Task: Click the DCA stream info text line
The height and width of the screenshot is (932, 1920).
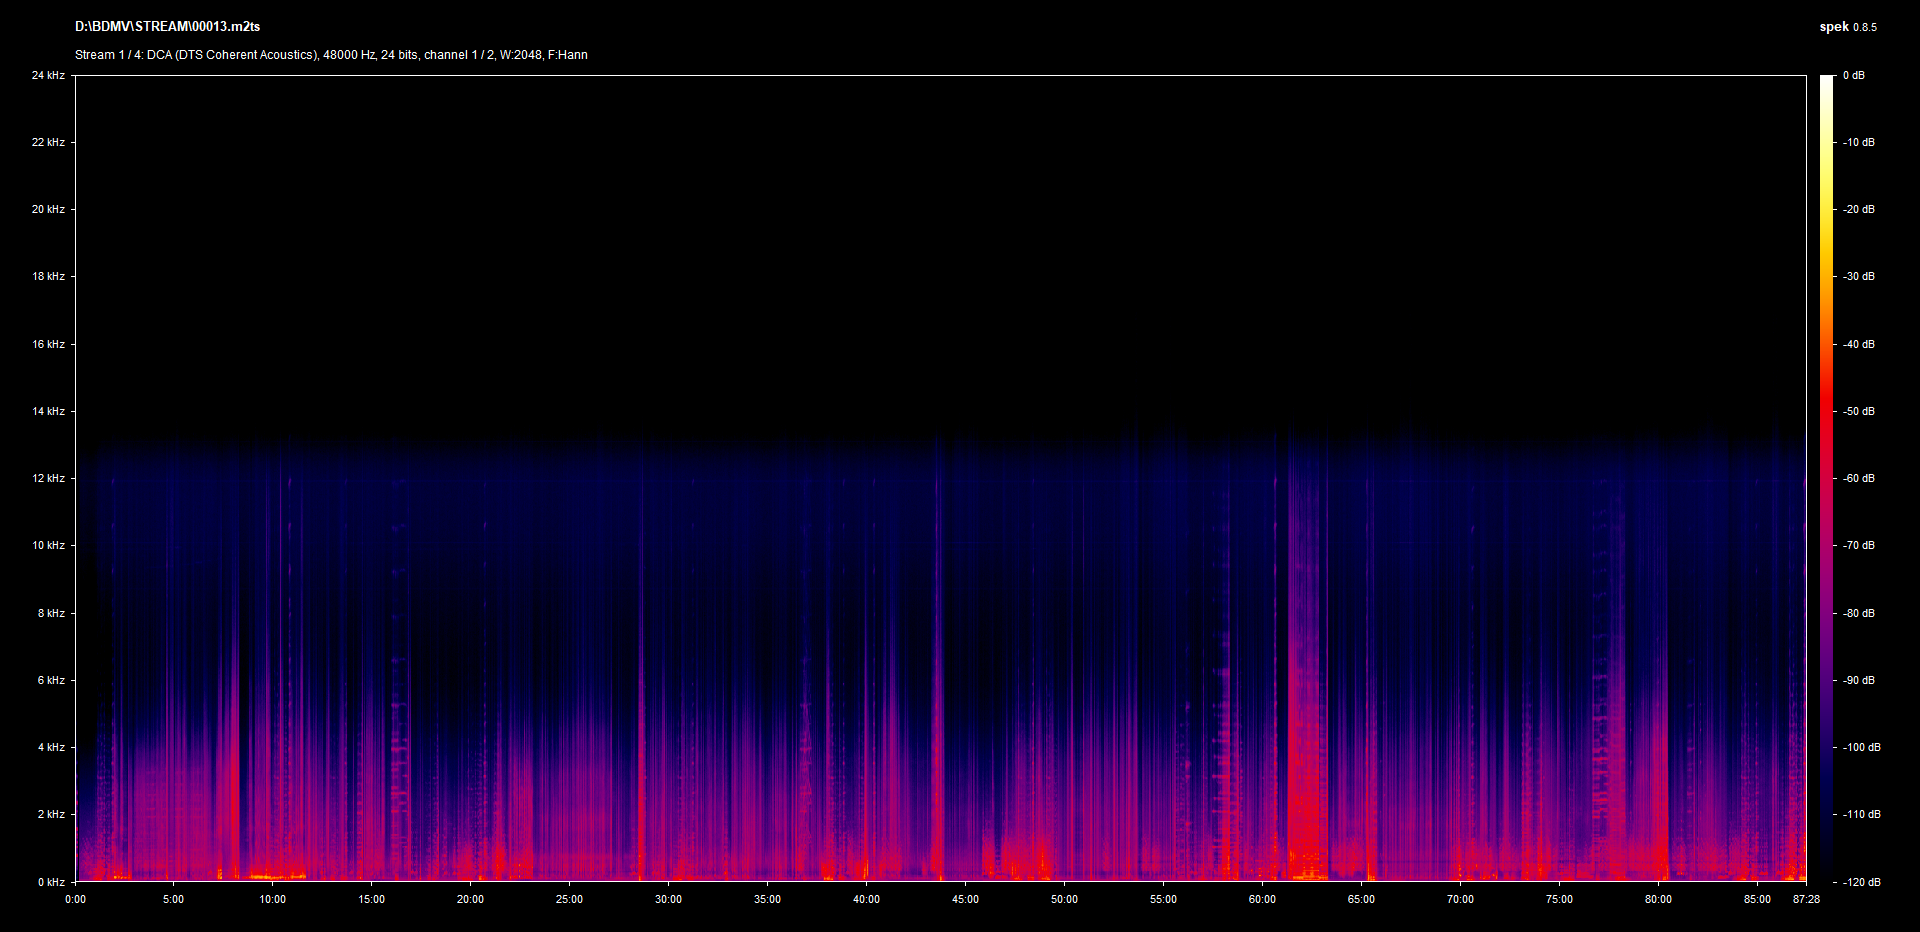Action: (331, 55)
